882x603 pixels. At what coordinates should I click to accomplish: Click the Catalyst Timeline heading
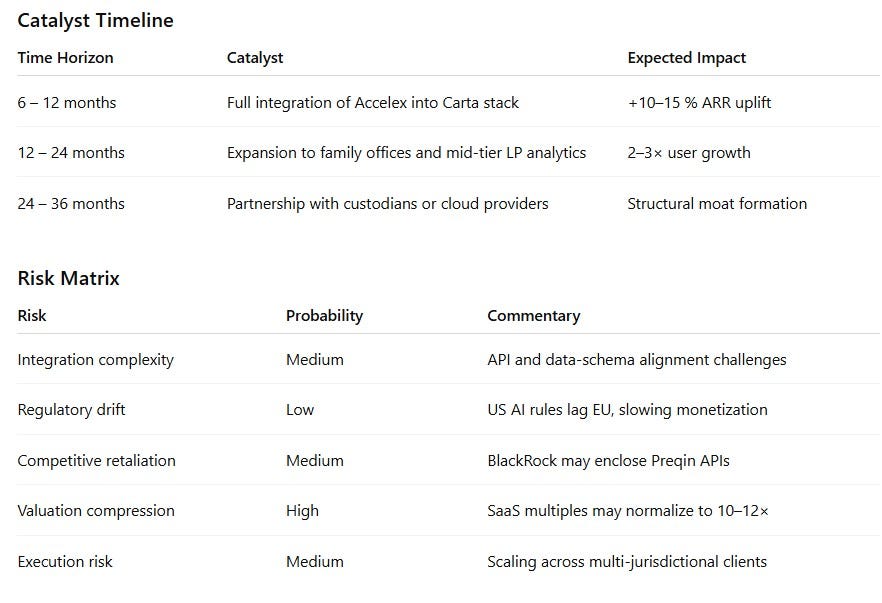tap(96, 21)
